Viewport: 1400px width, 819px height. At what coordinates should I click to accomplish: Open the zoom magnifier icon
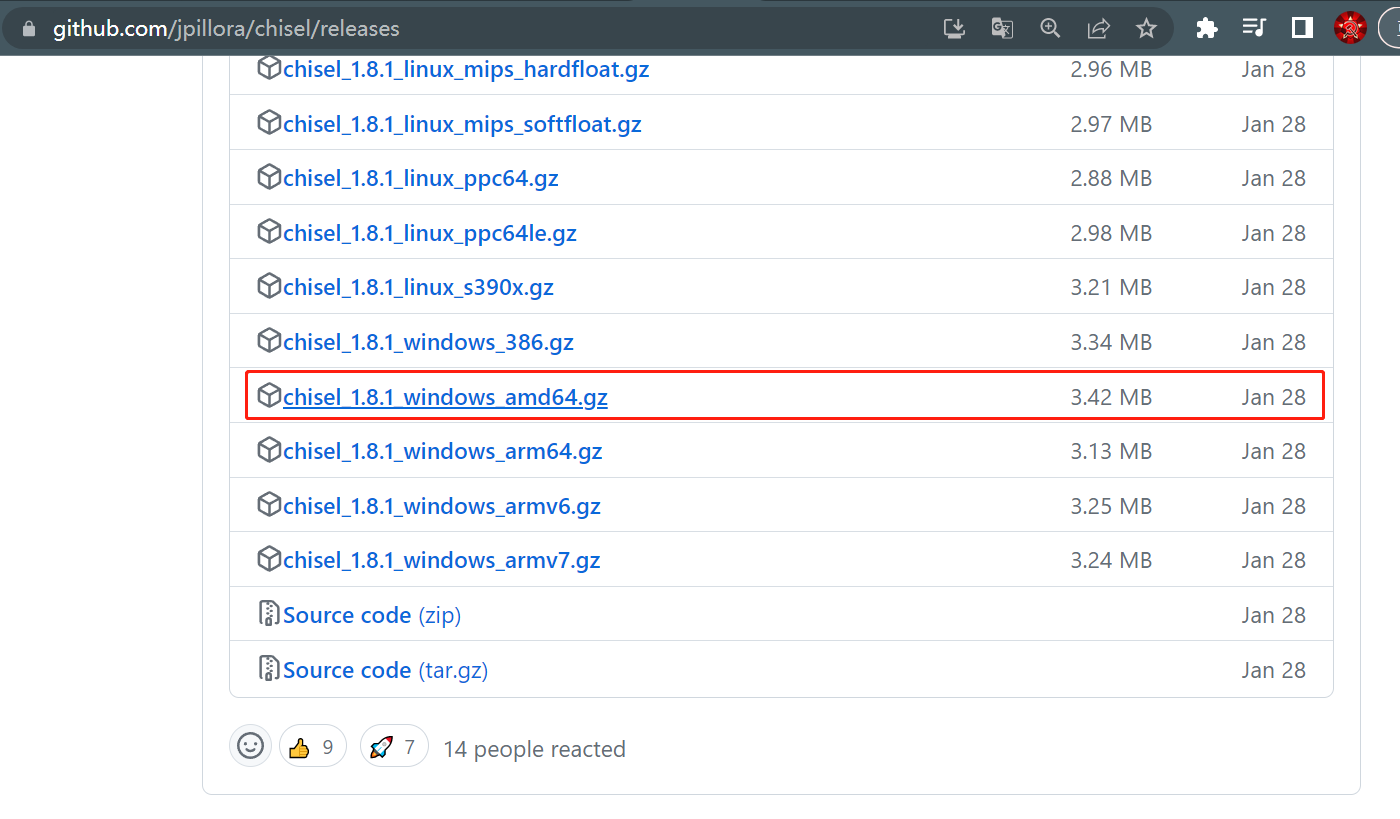(x=1050, y=28)
